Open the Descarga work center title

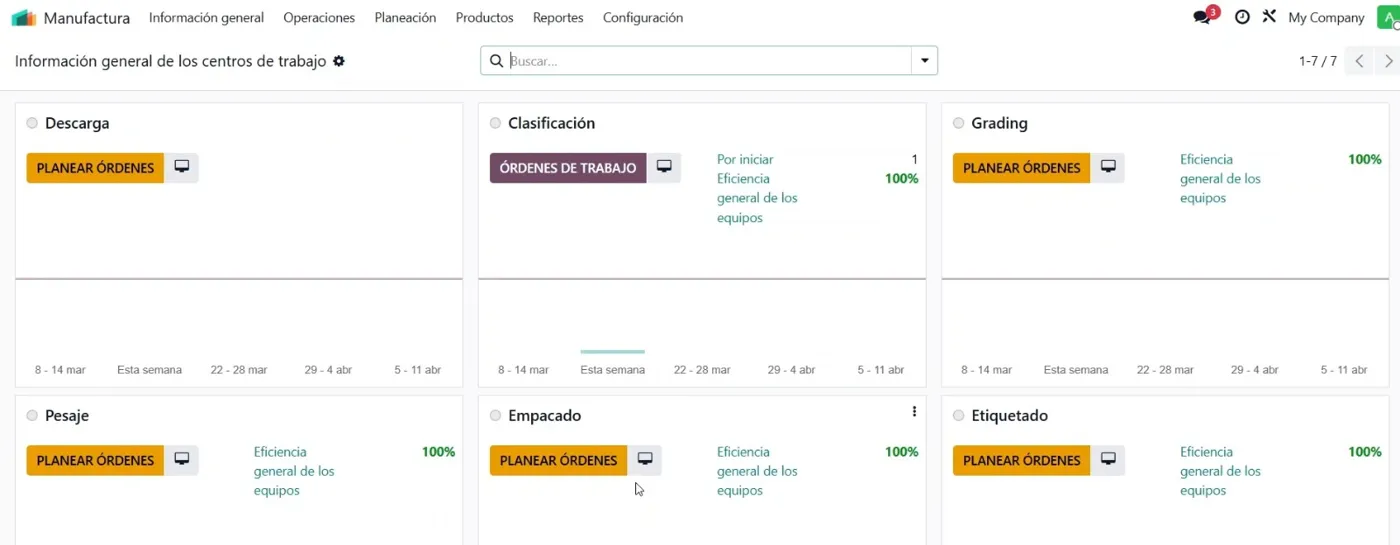(77, 123)
